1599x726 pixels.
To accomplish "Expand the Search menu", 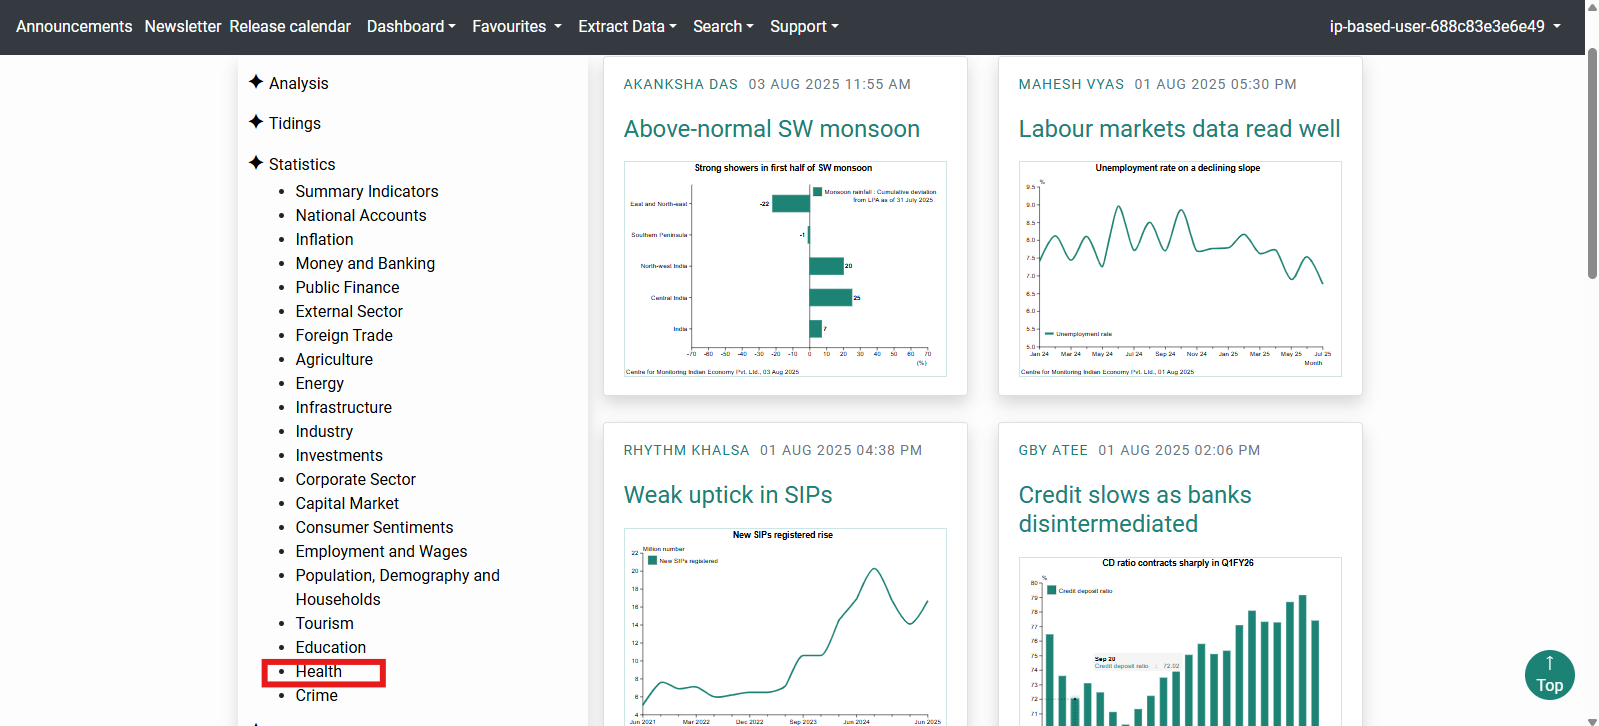I will [x=723, y=27].
